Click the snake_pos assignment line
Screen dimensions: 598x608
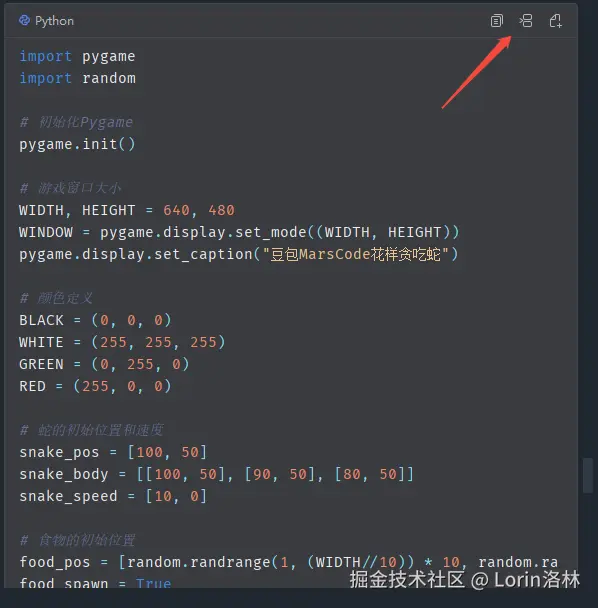113,452
